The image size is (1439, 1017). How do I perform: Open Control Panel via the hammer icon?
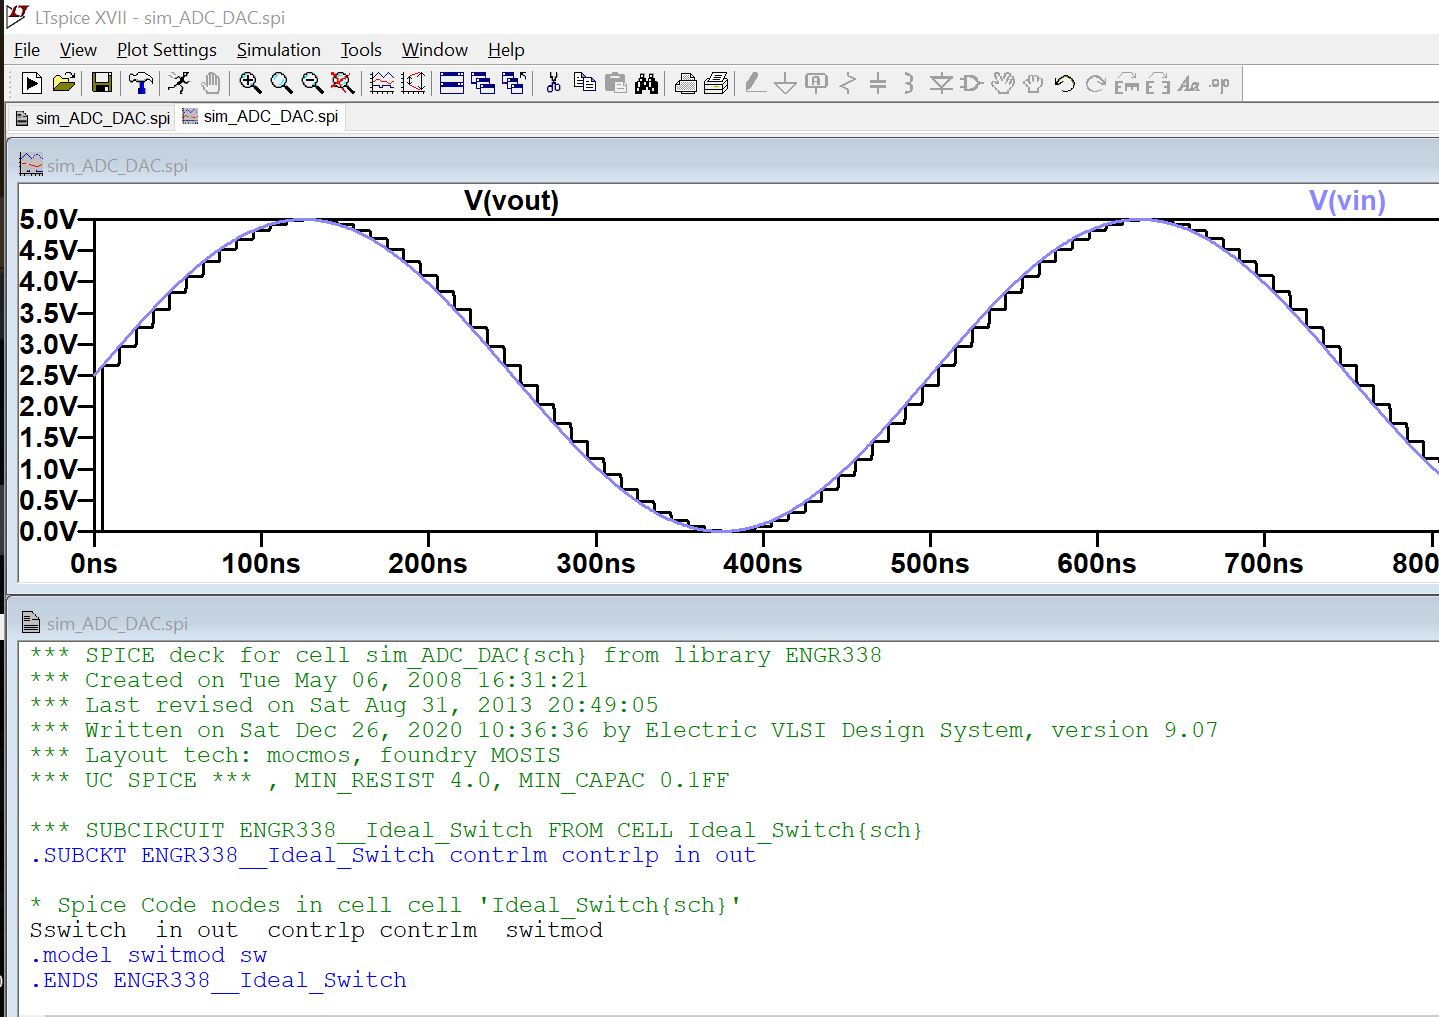pos(140,84)
